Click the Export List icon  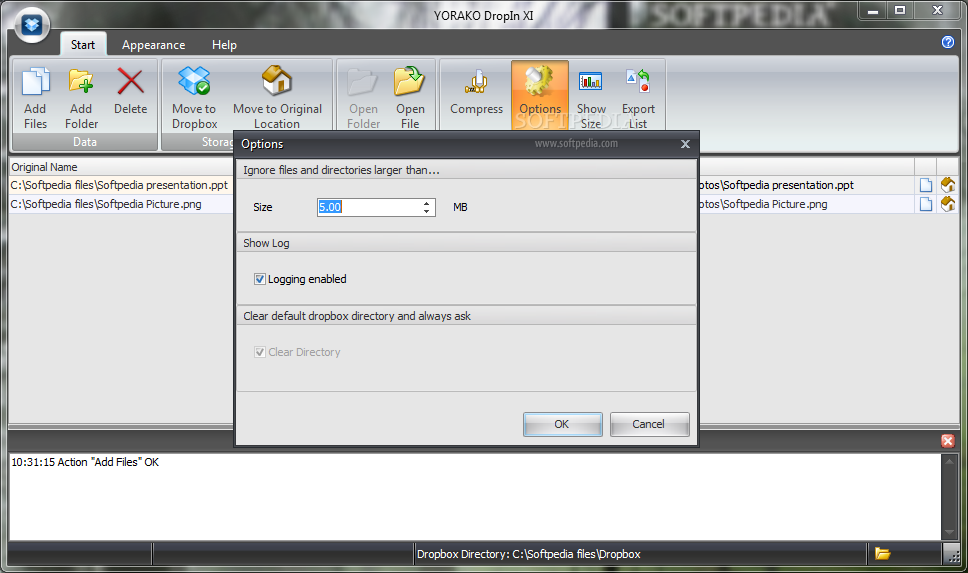click(x=638, y=81)
